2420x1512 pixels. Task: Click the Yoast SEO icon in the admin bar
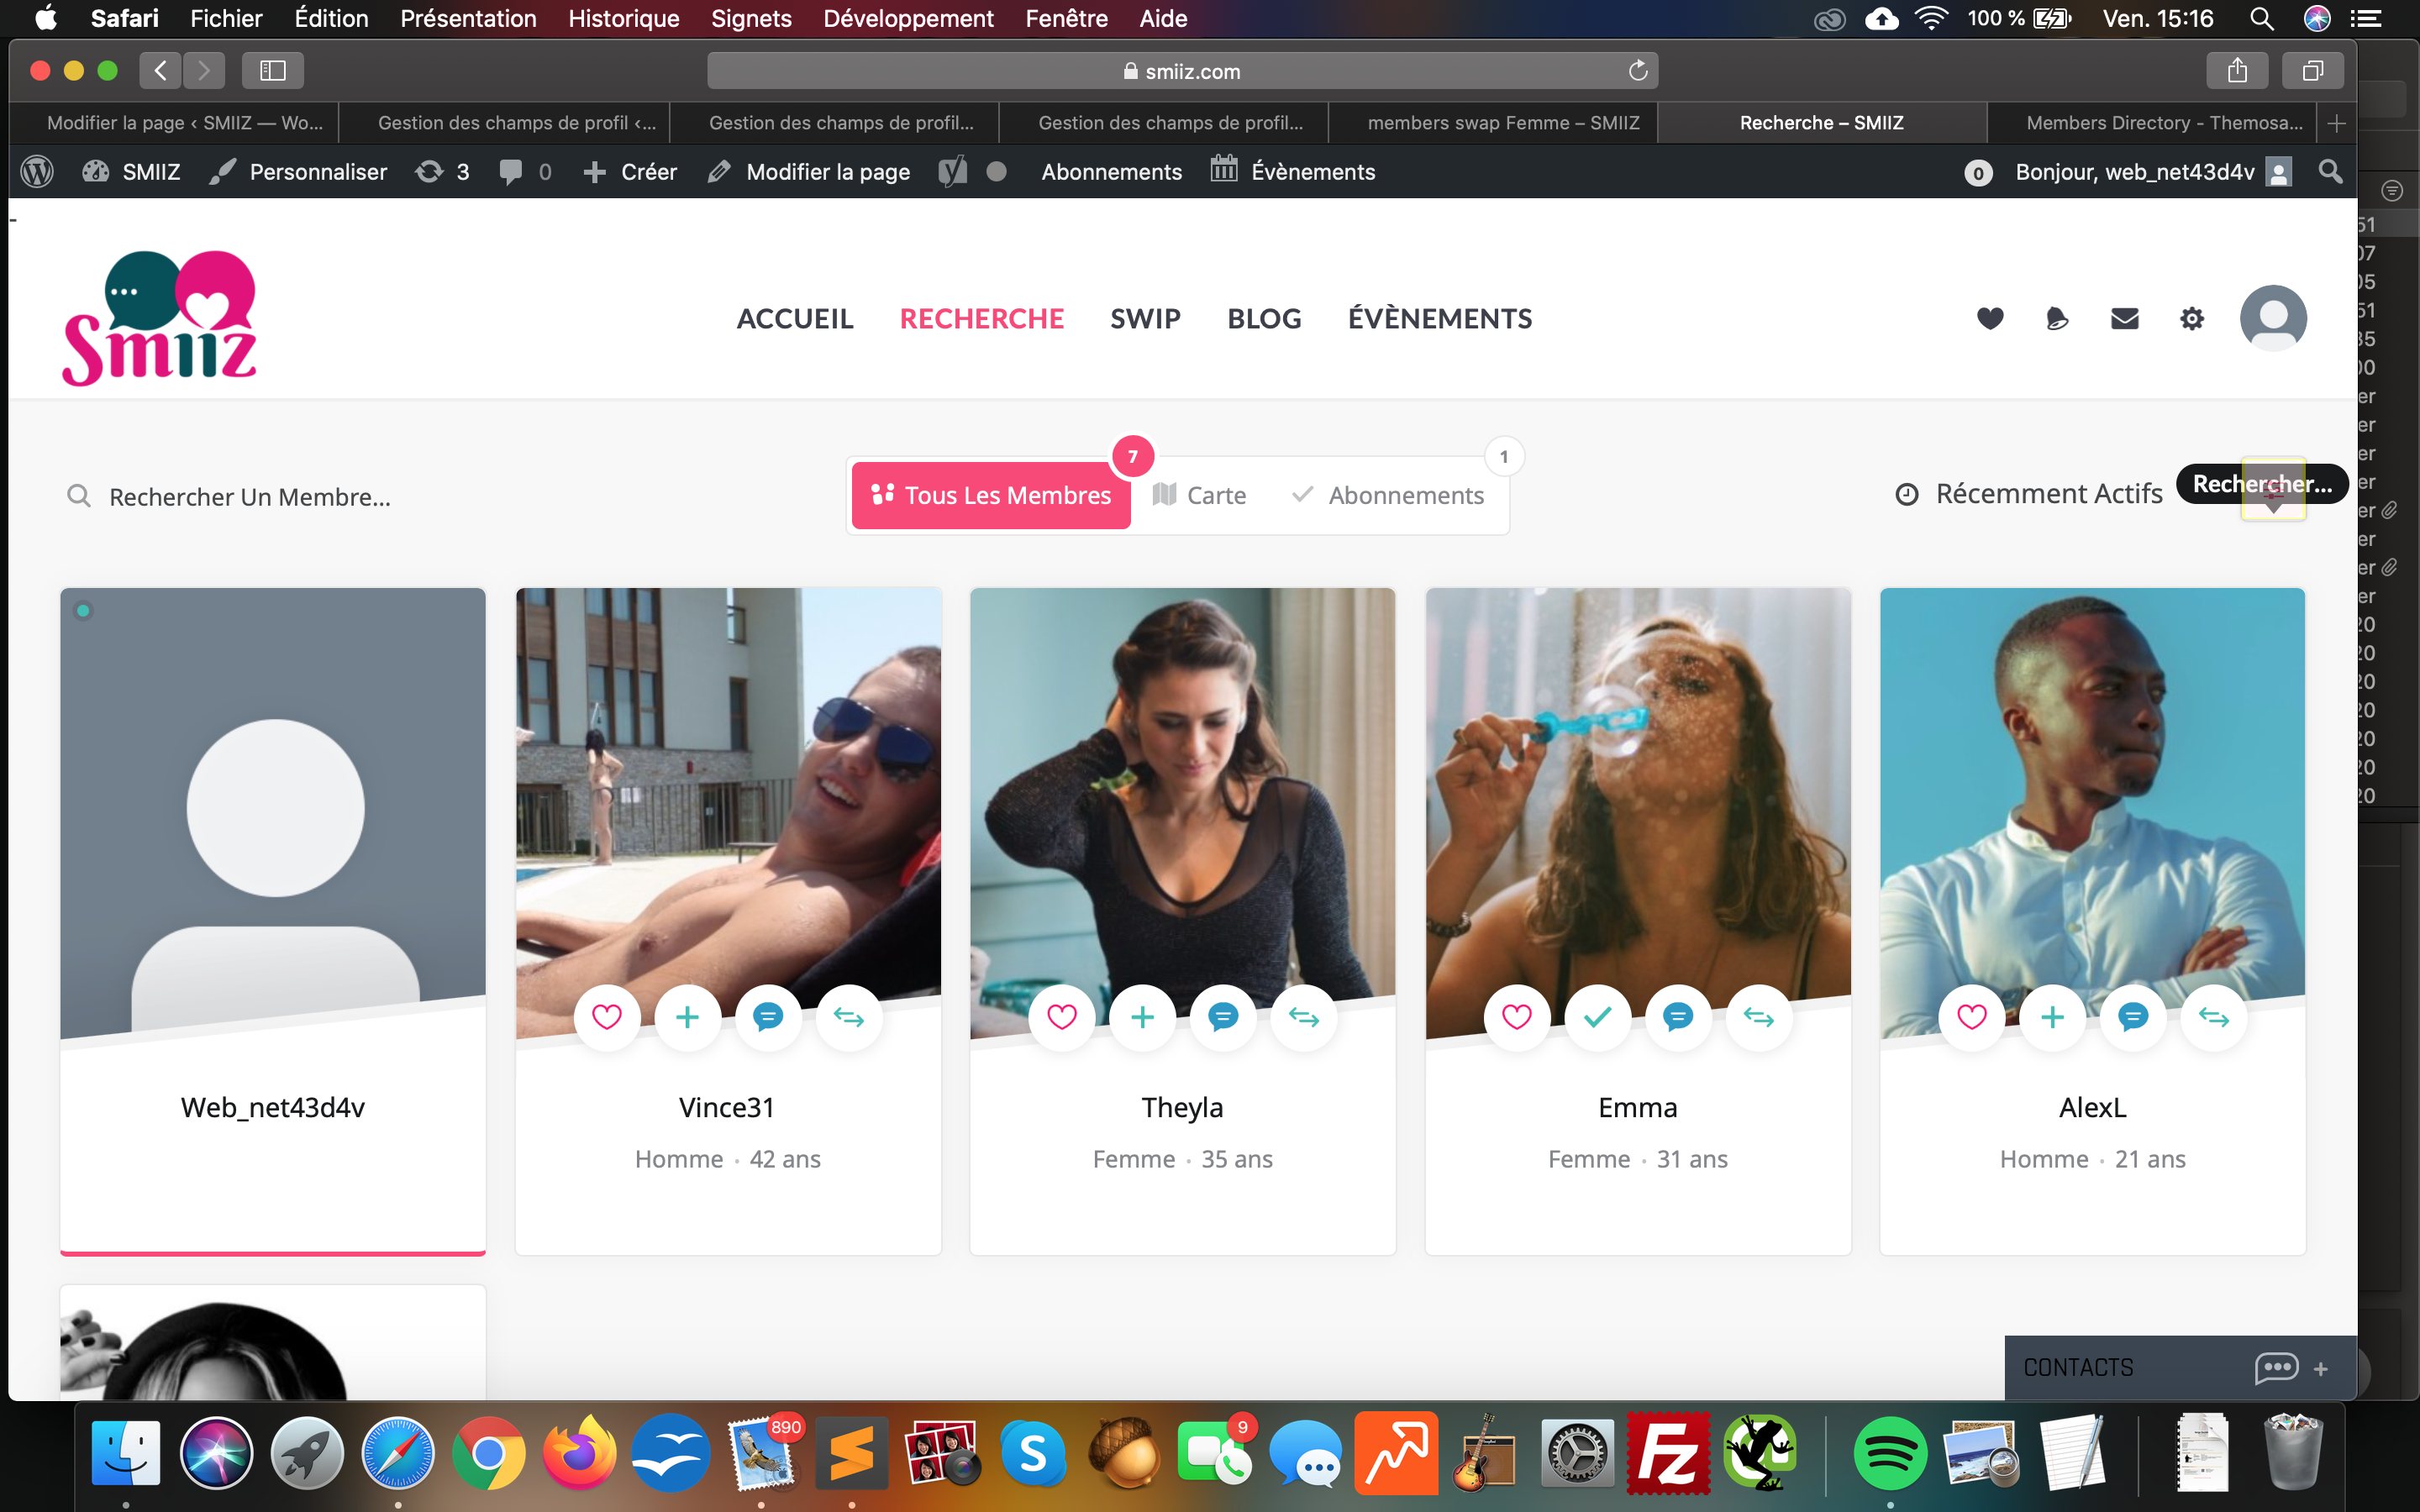tap(953, 172)
